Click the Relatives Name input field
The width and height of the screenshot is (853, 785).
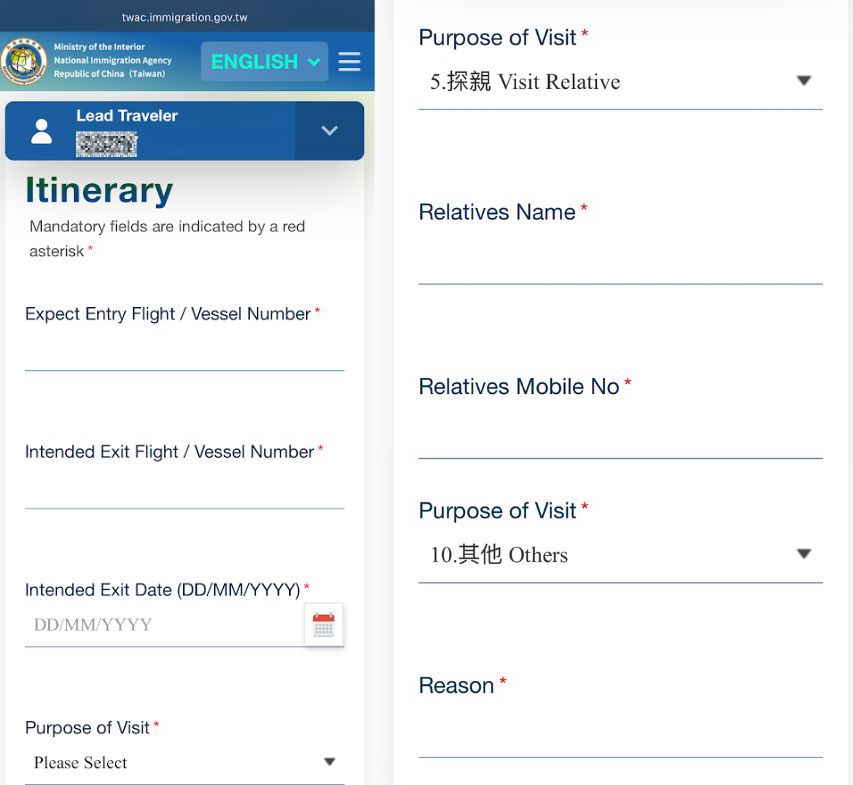tap(620, 265)
